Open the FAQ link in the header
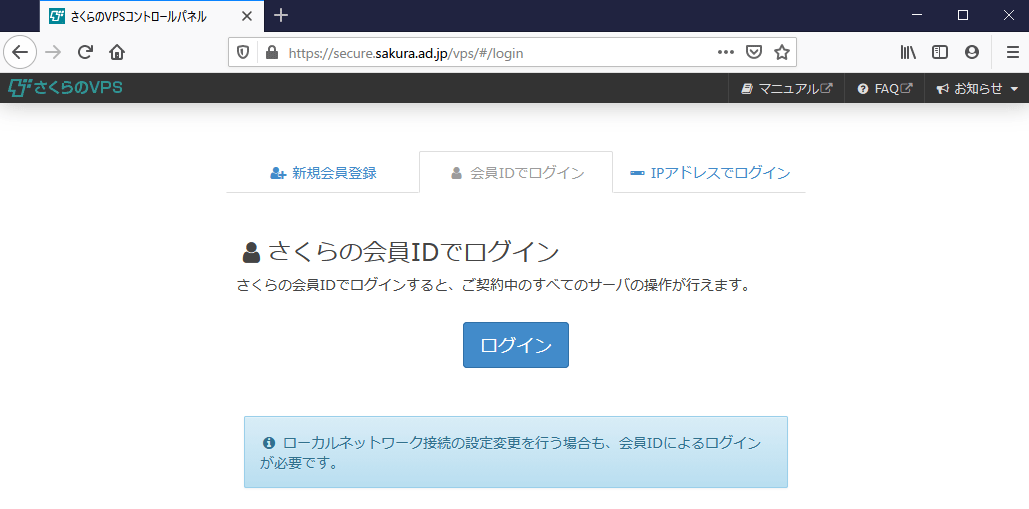This screenshot has width=1029, height=509. click(x=884, y=89)
